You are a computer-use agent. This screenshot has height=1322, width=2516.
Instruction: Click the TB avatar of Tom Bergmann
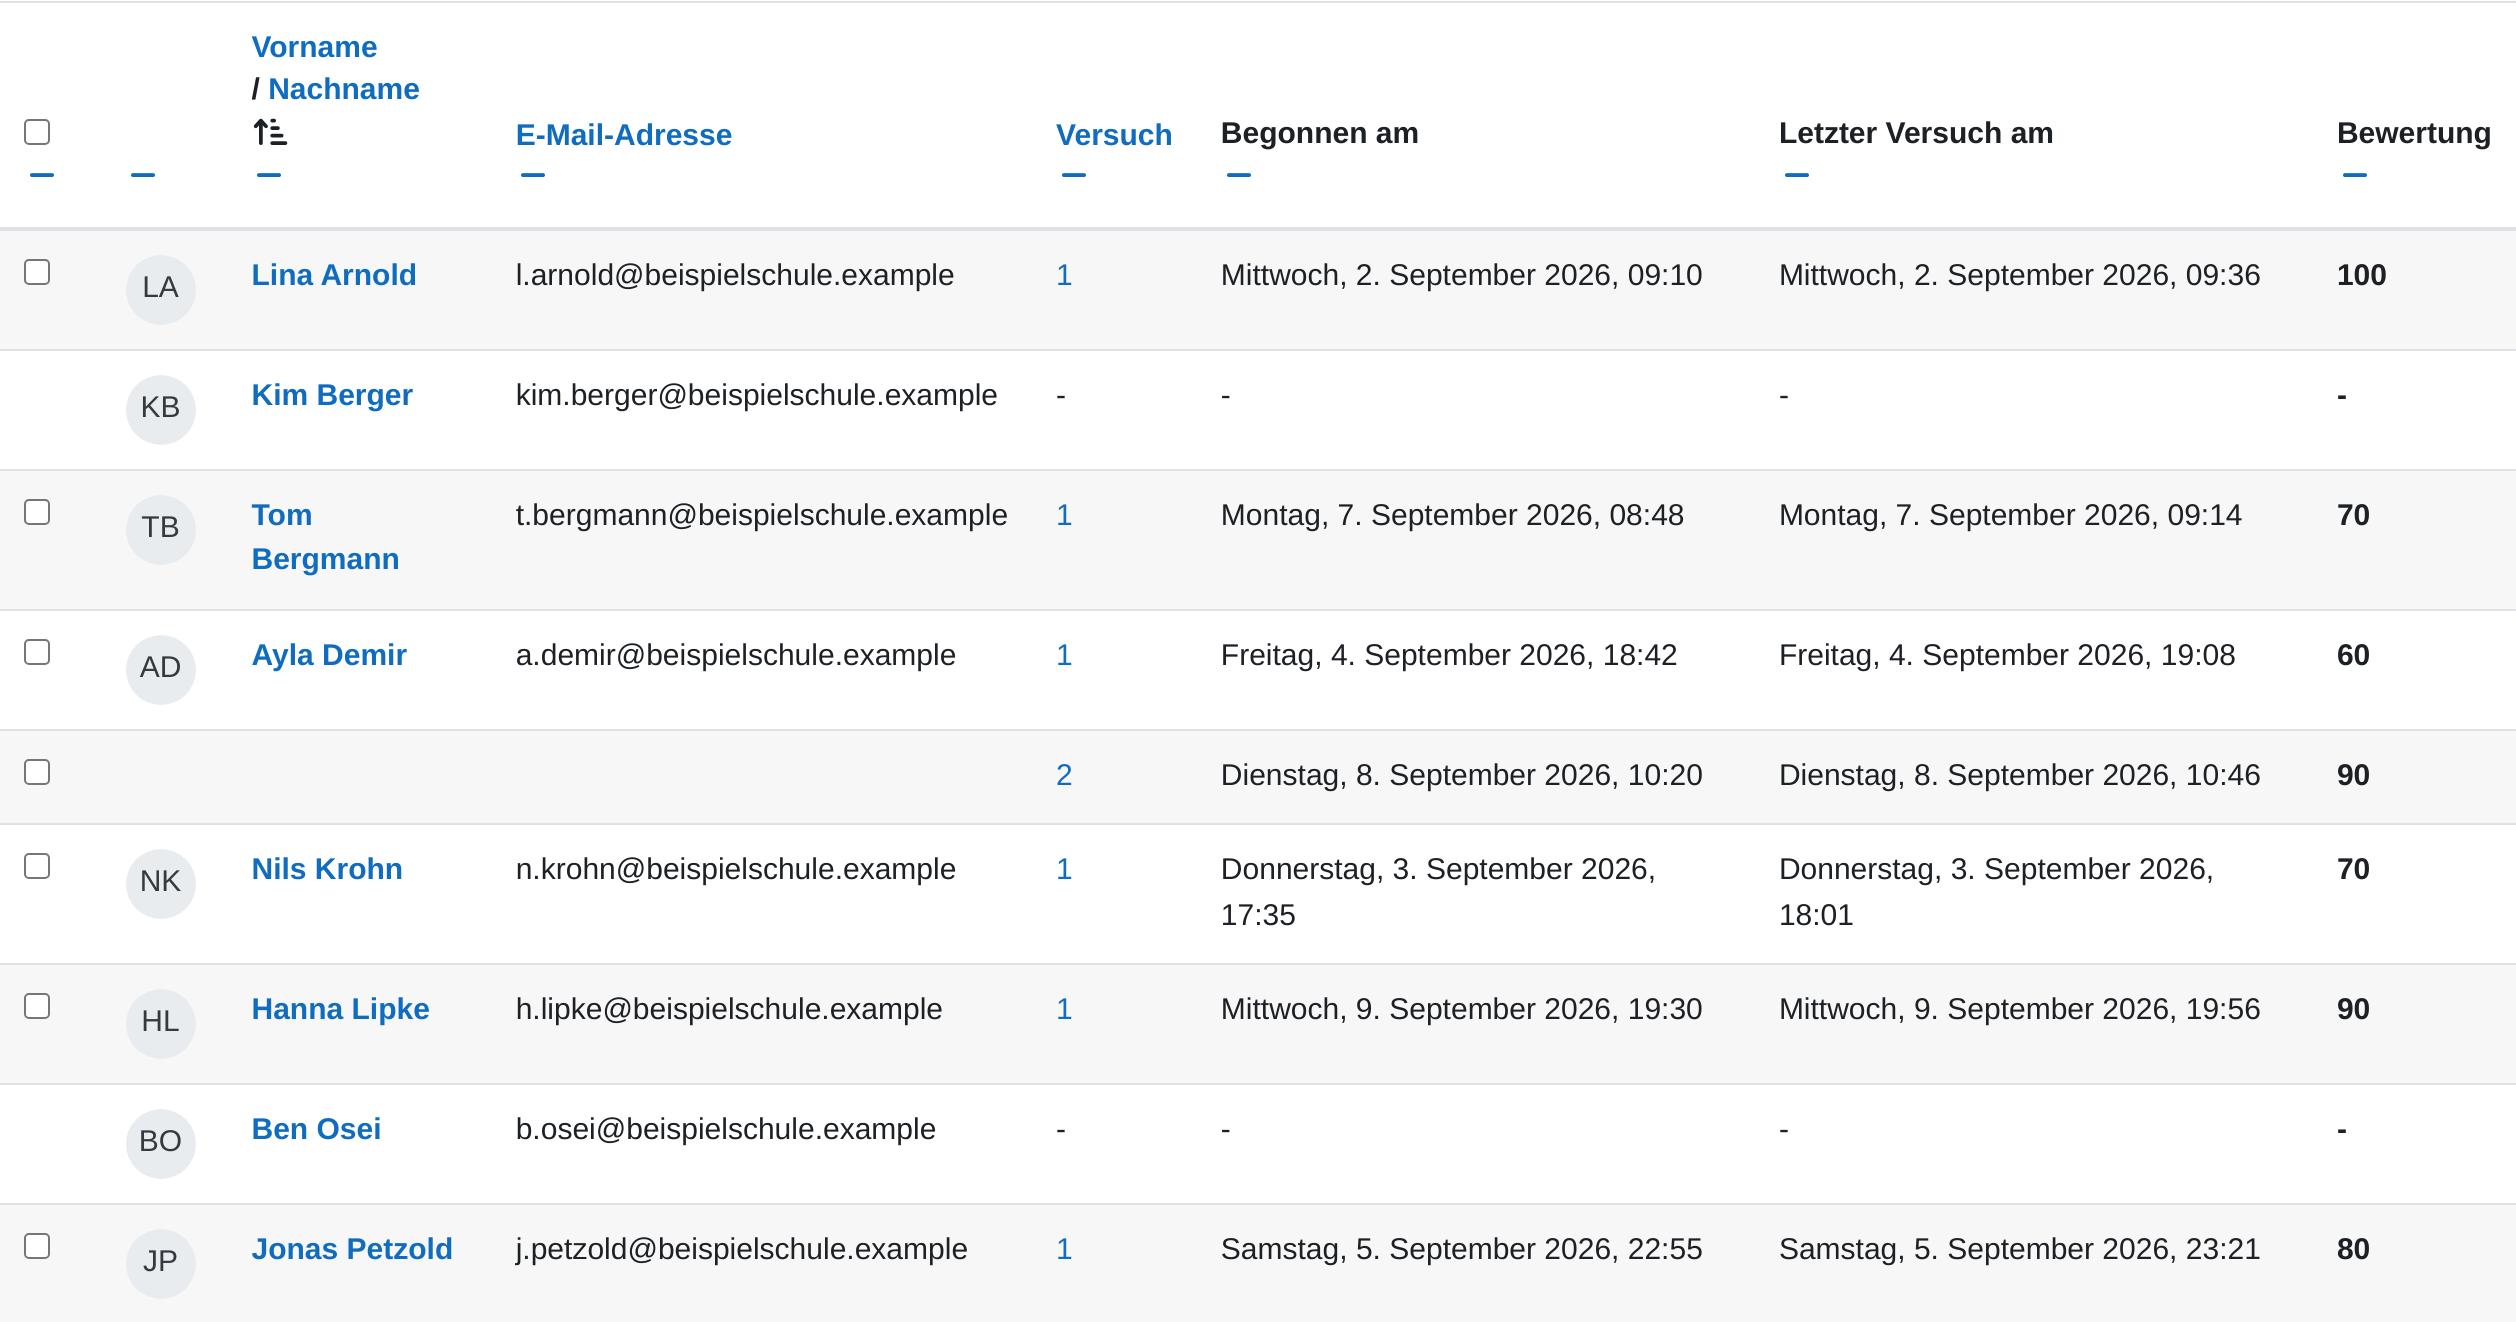point(161,529)
